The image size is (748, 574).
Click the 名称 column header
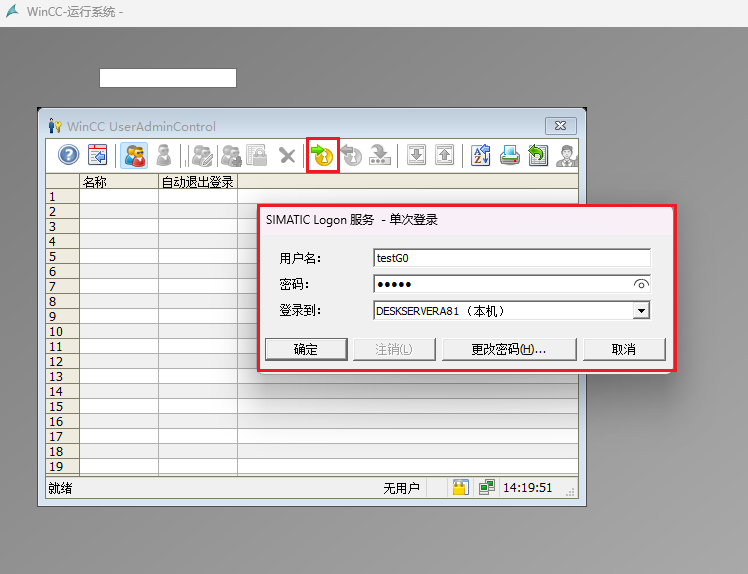pos(118,182)
